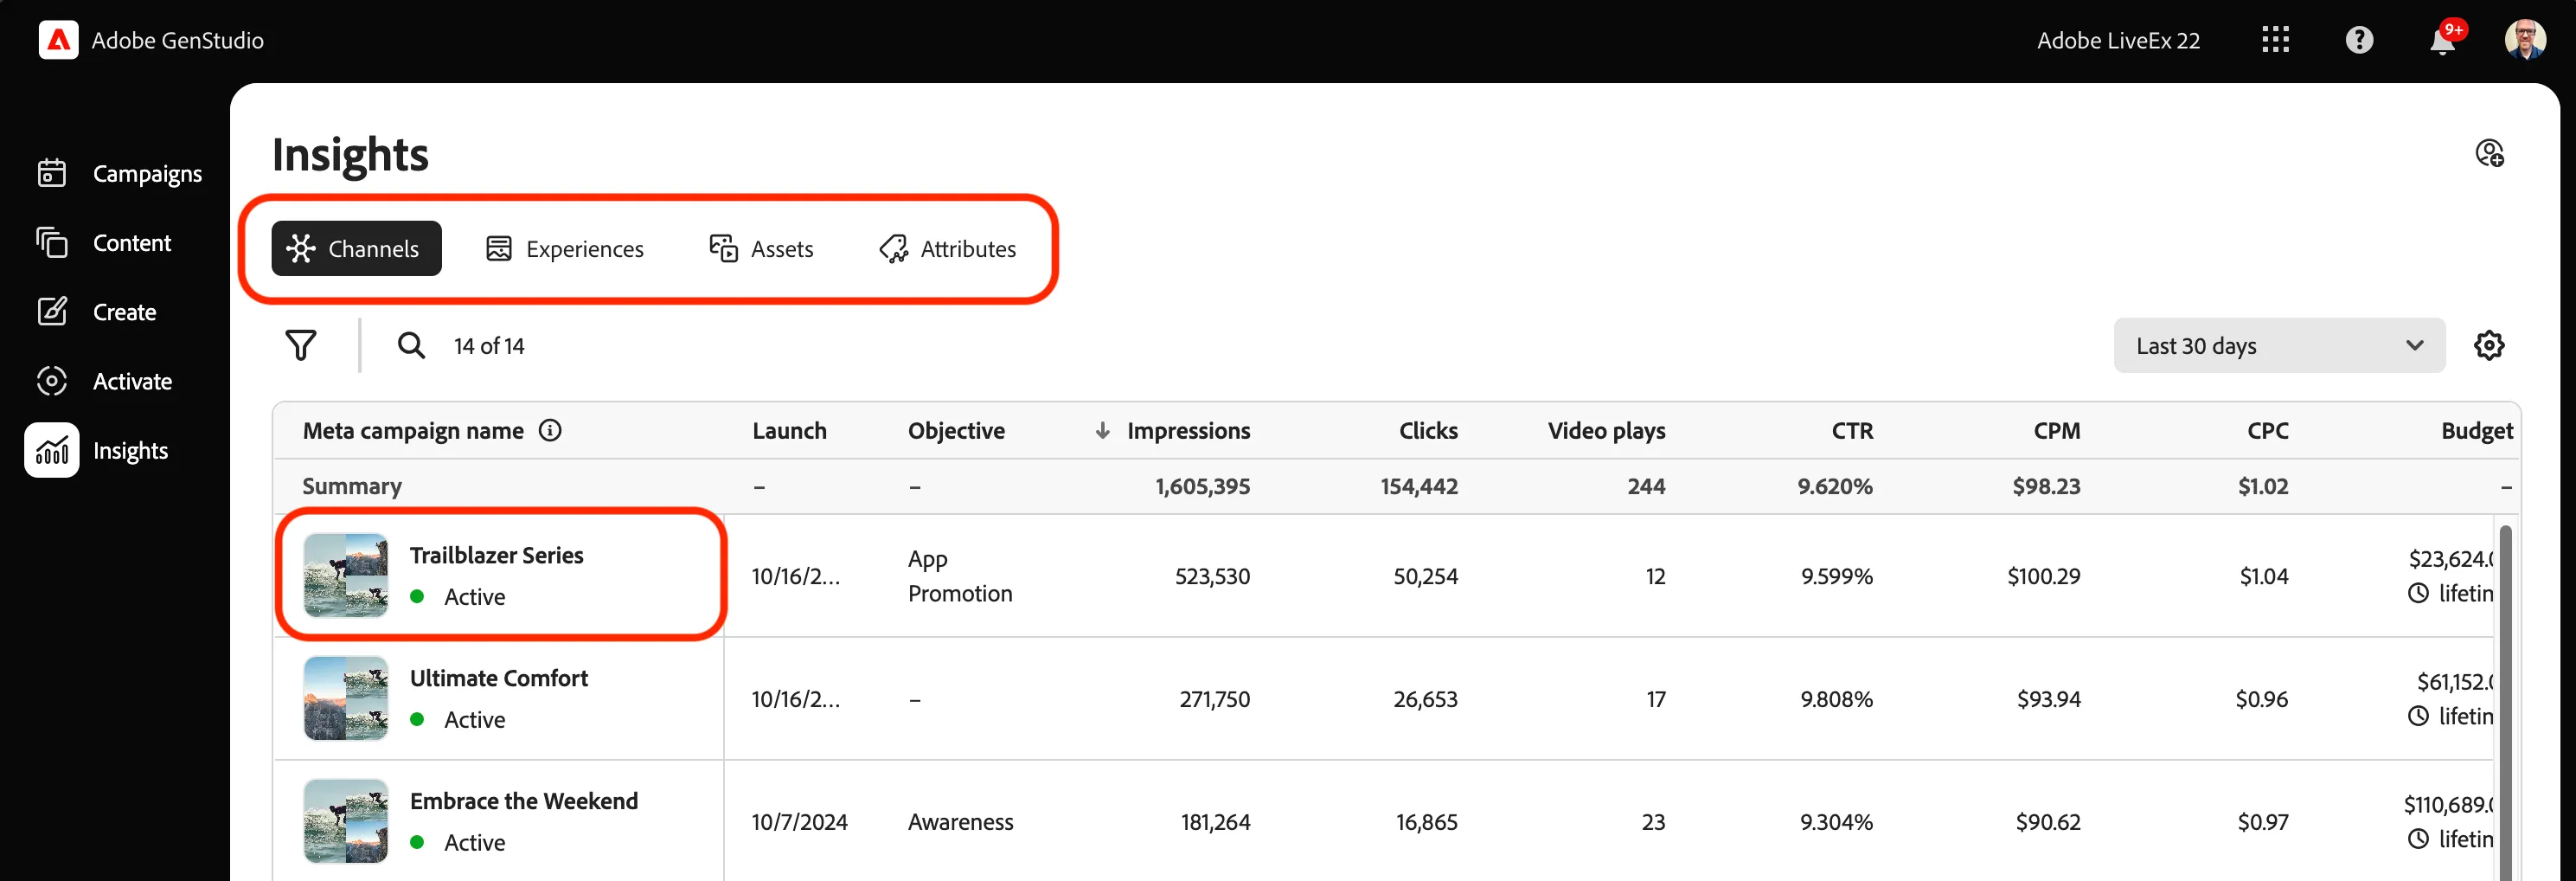Click the Objective column header
The image size is (2576, 881).
tap(956, 430)
